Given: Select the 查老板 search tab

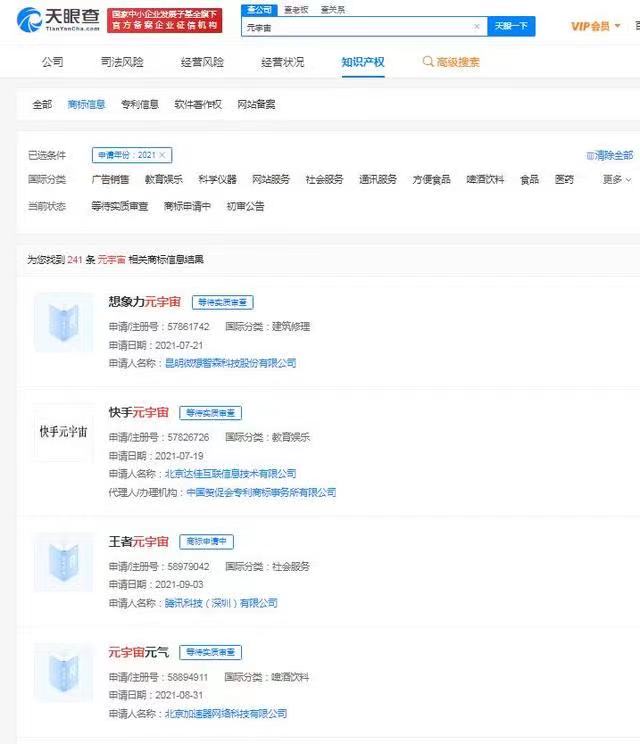Looking at the screenshot, I should [x=296, y=9].
